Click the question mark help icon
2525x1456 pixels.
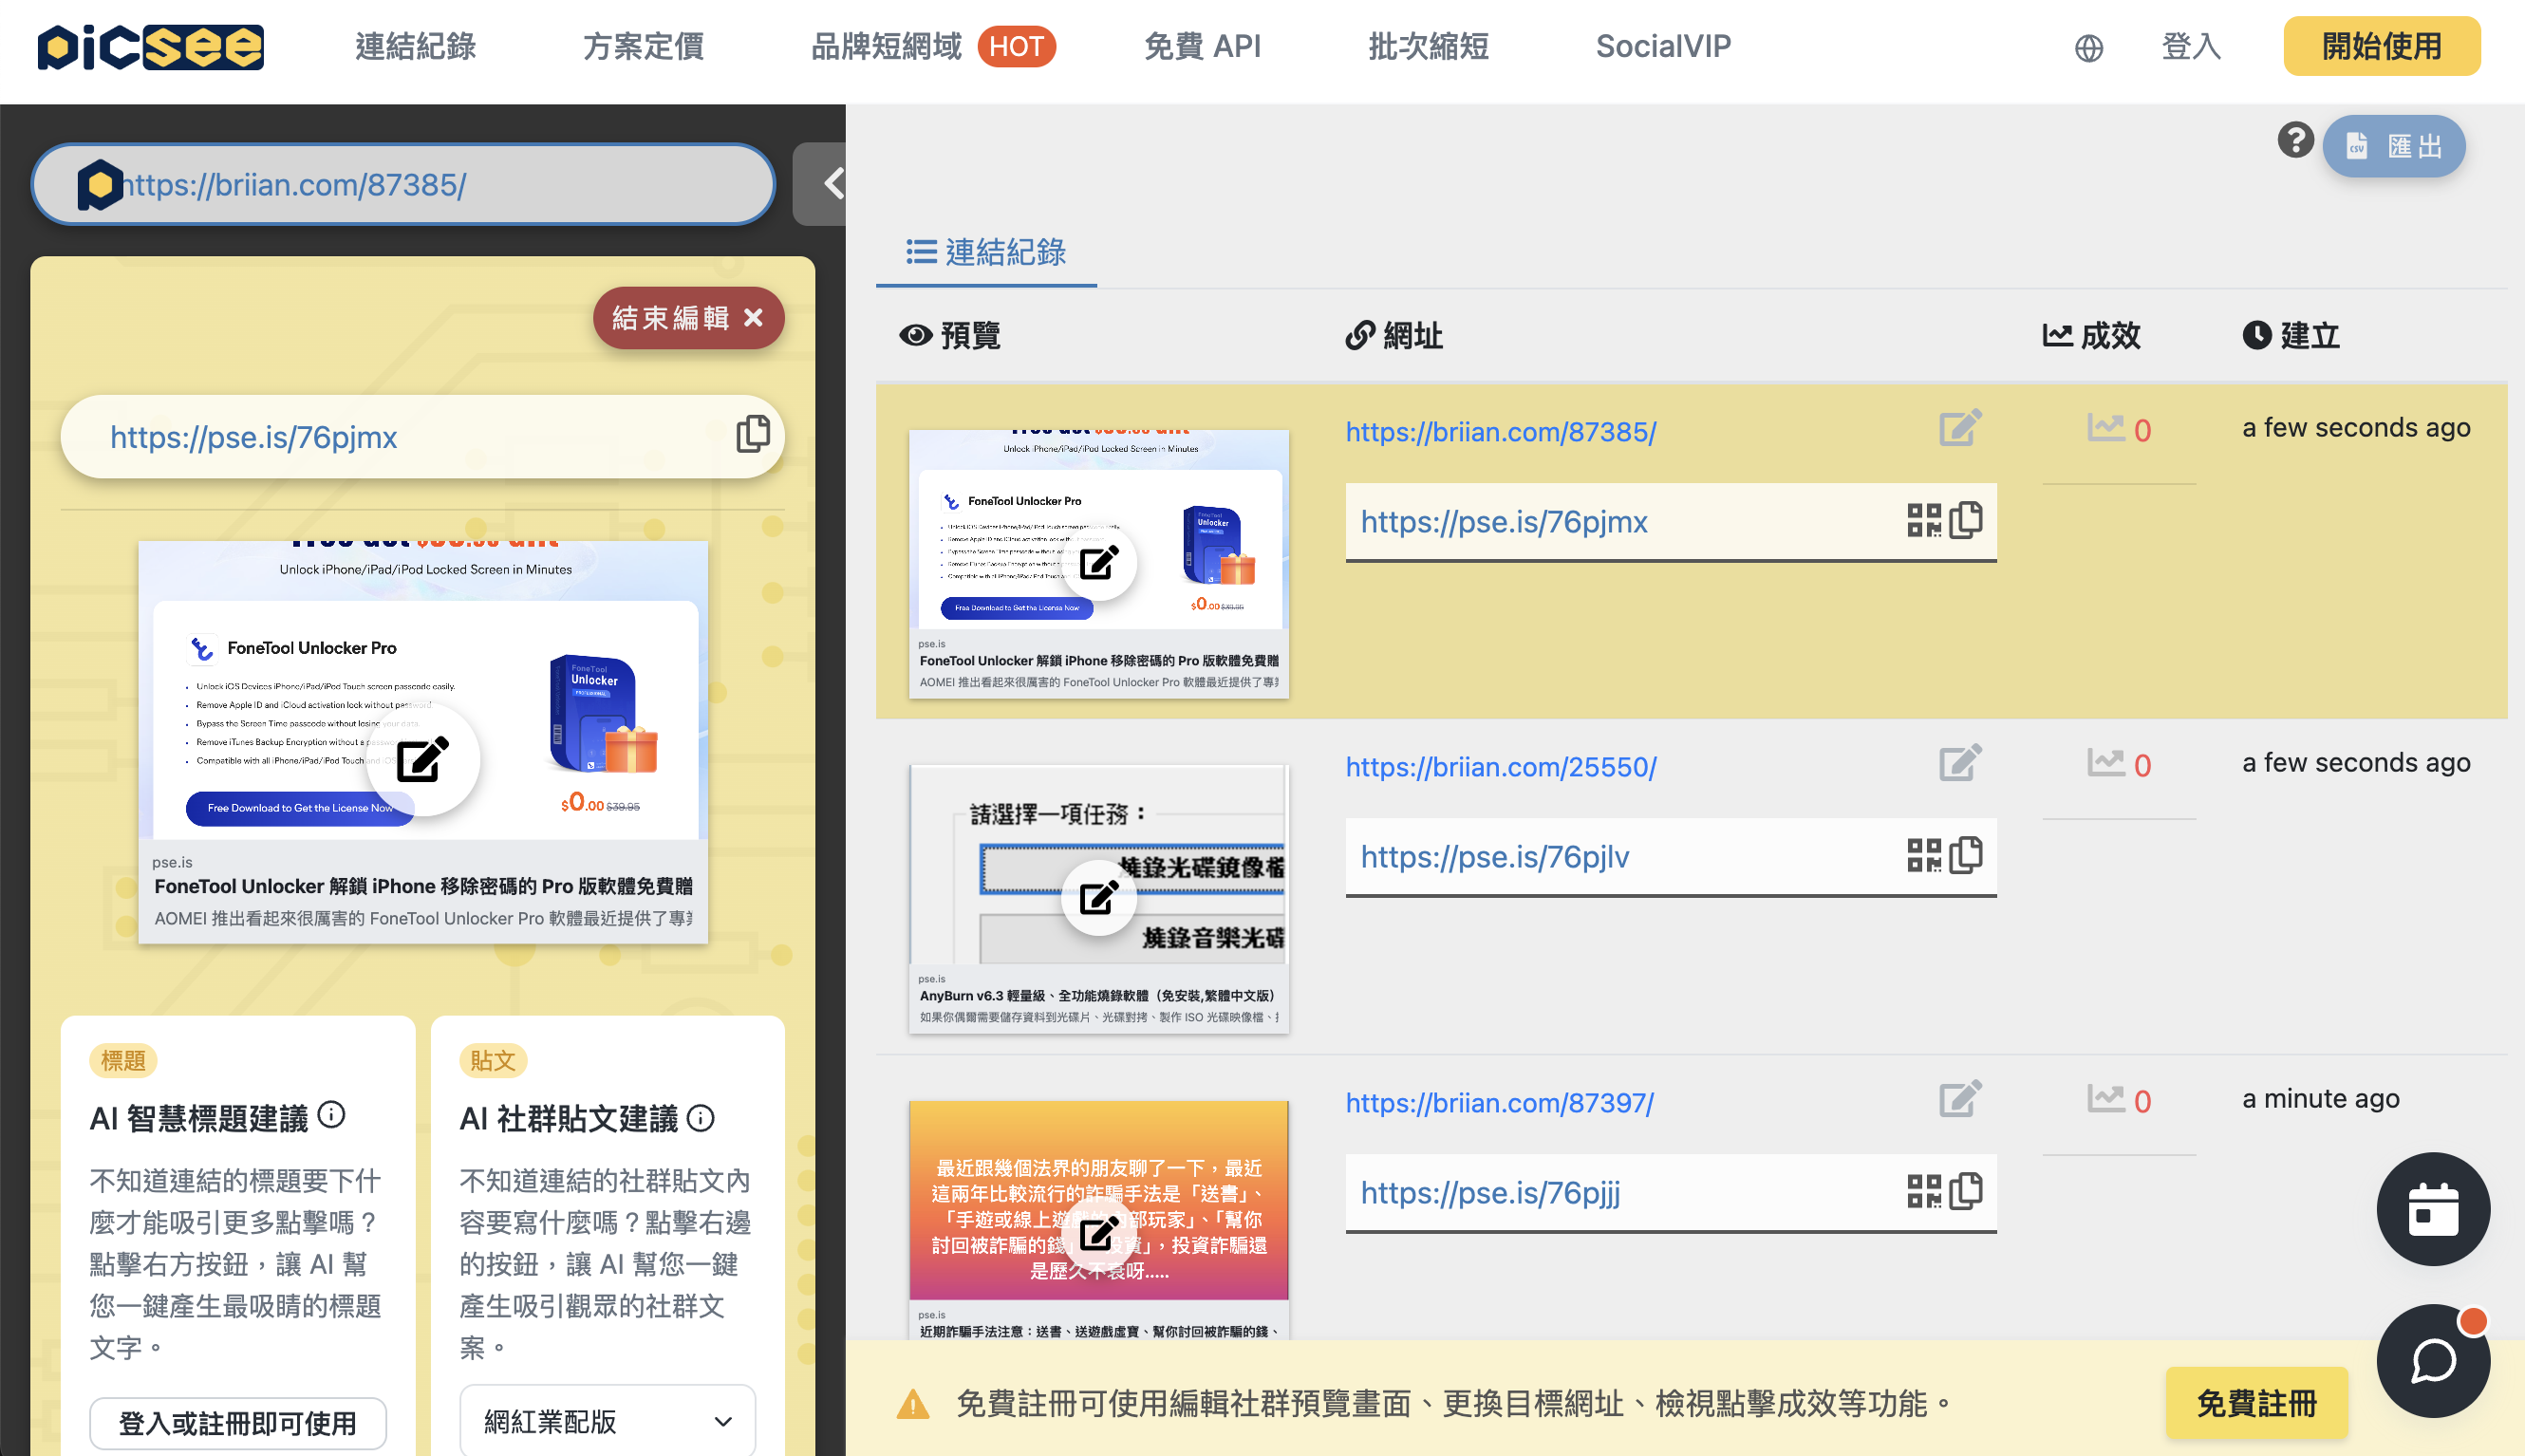pyautogui.click(x=2295, y=140)
